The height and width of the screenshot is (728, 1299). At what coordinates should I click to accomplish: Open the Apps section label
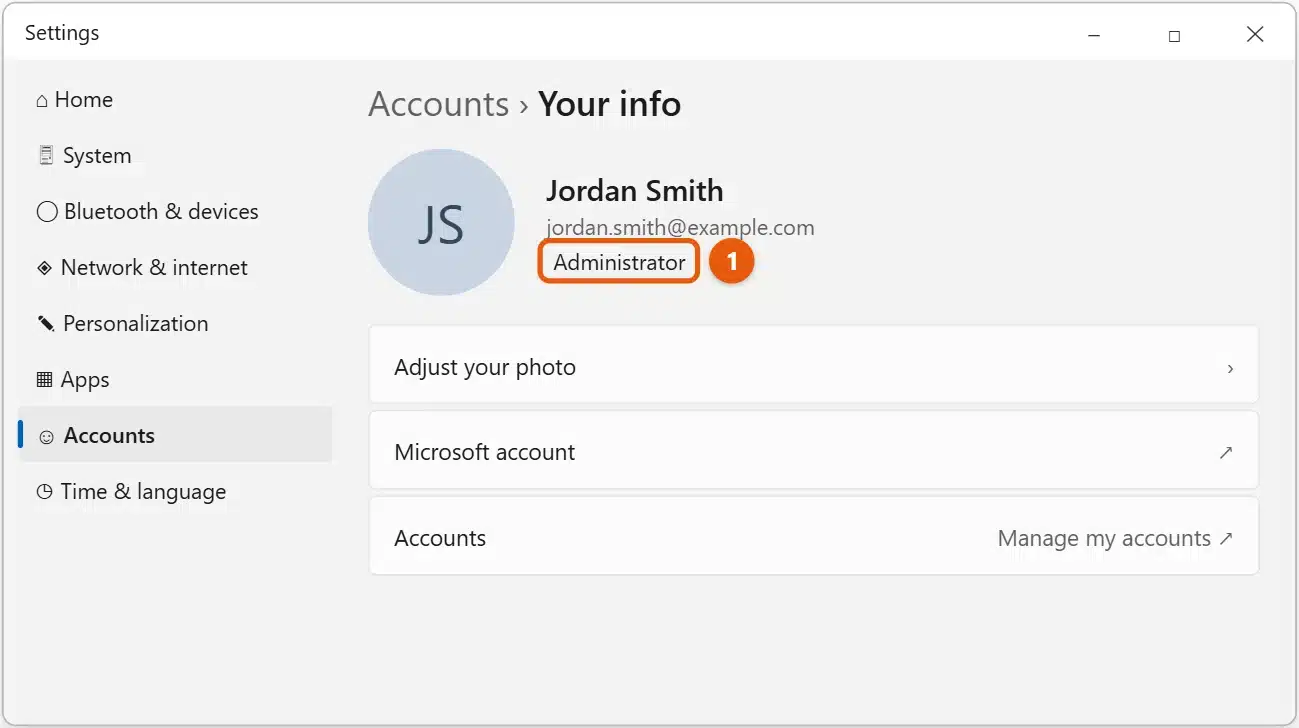85,380
